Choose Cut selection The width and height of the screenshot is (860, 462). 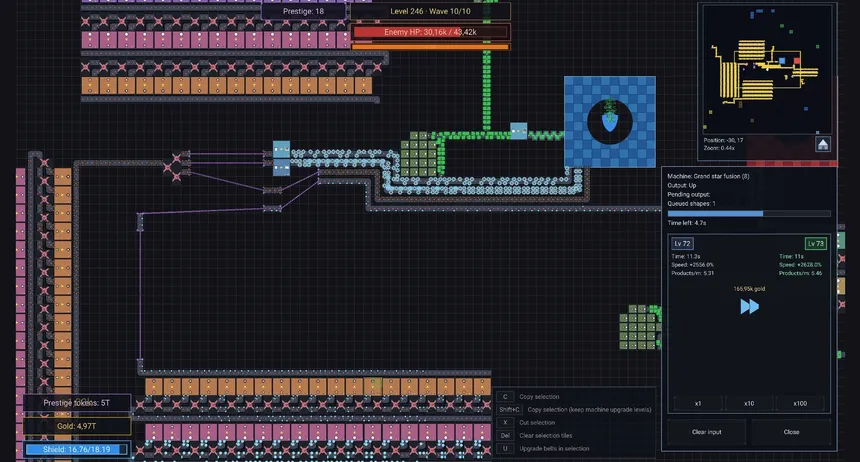coord(537,422)
